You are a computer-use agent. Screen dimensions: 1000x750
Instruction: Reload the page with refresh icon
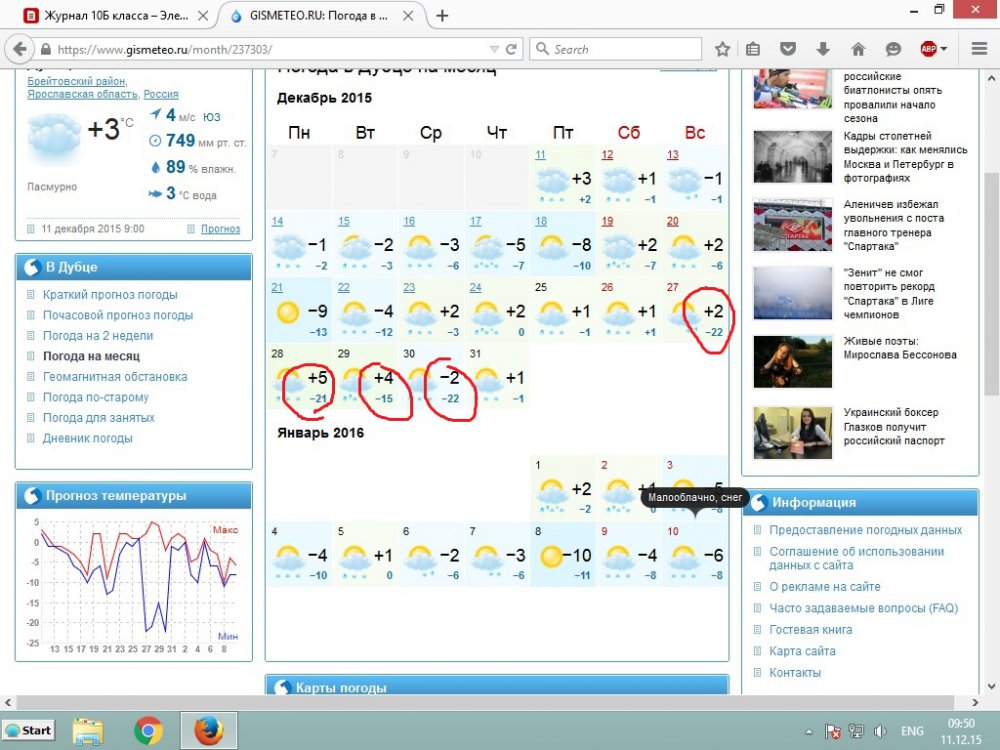512,49
